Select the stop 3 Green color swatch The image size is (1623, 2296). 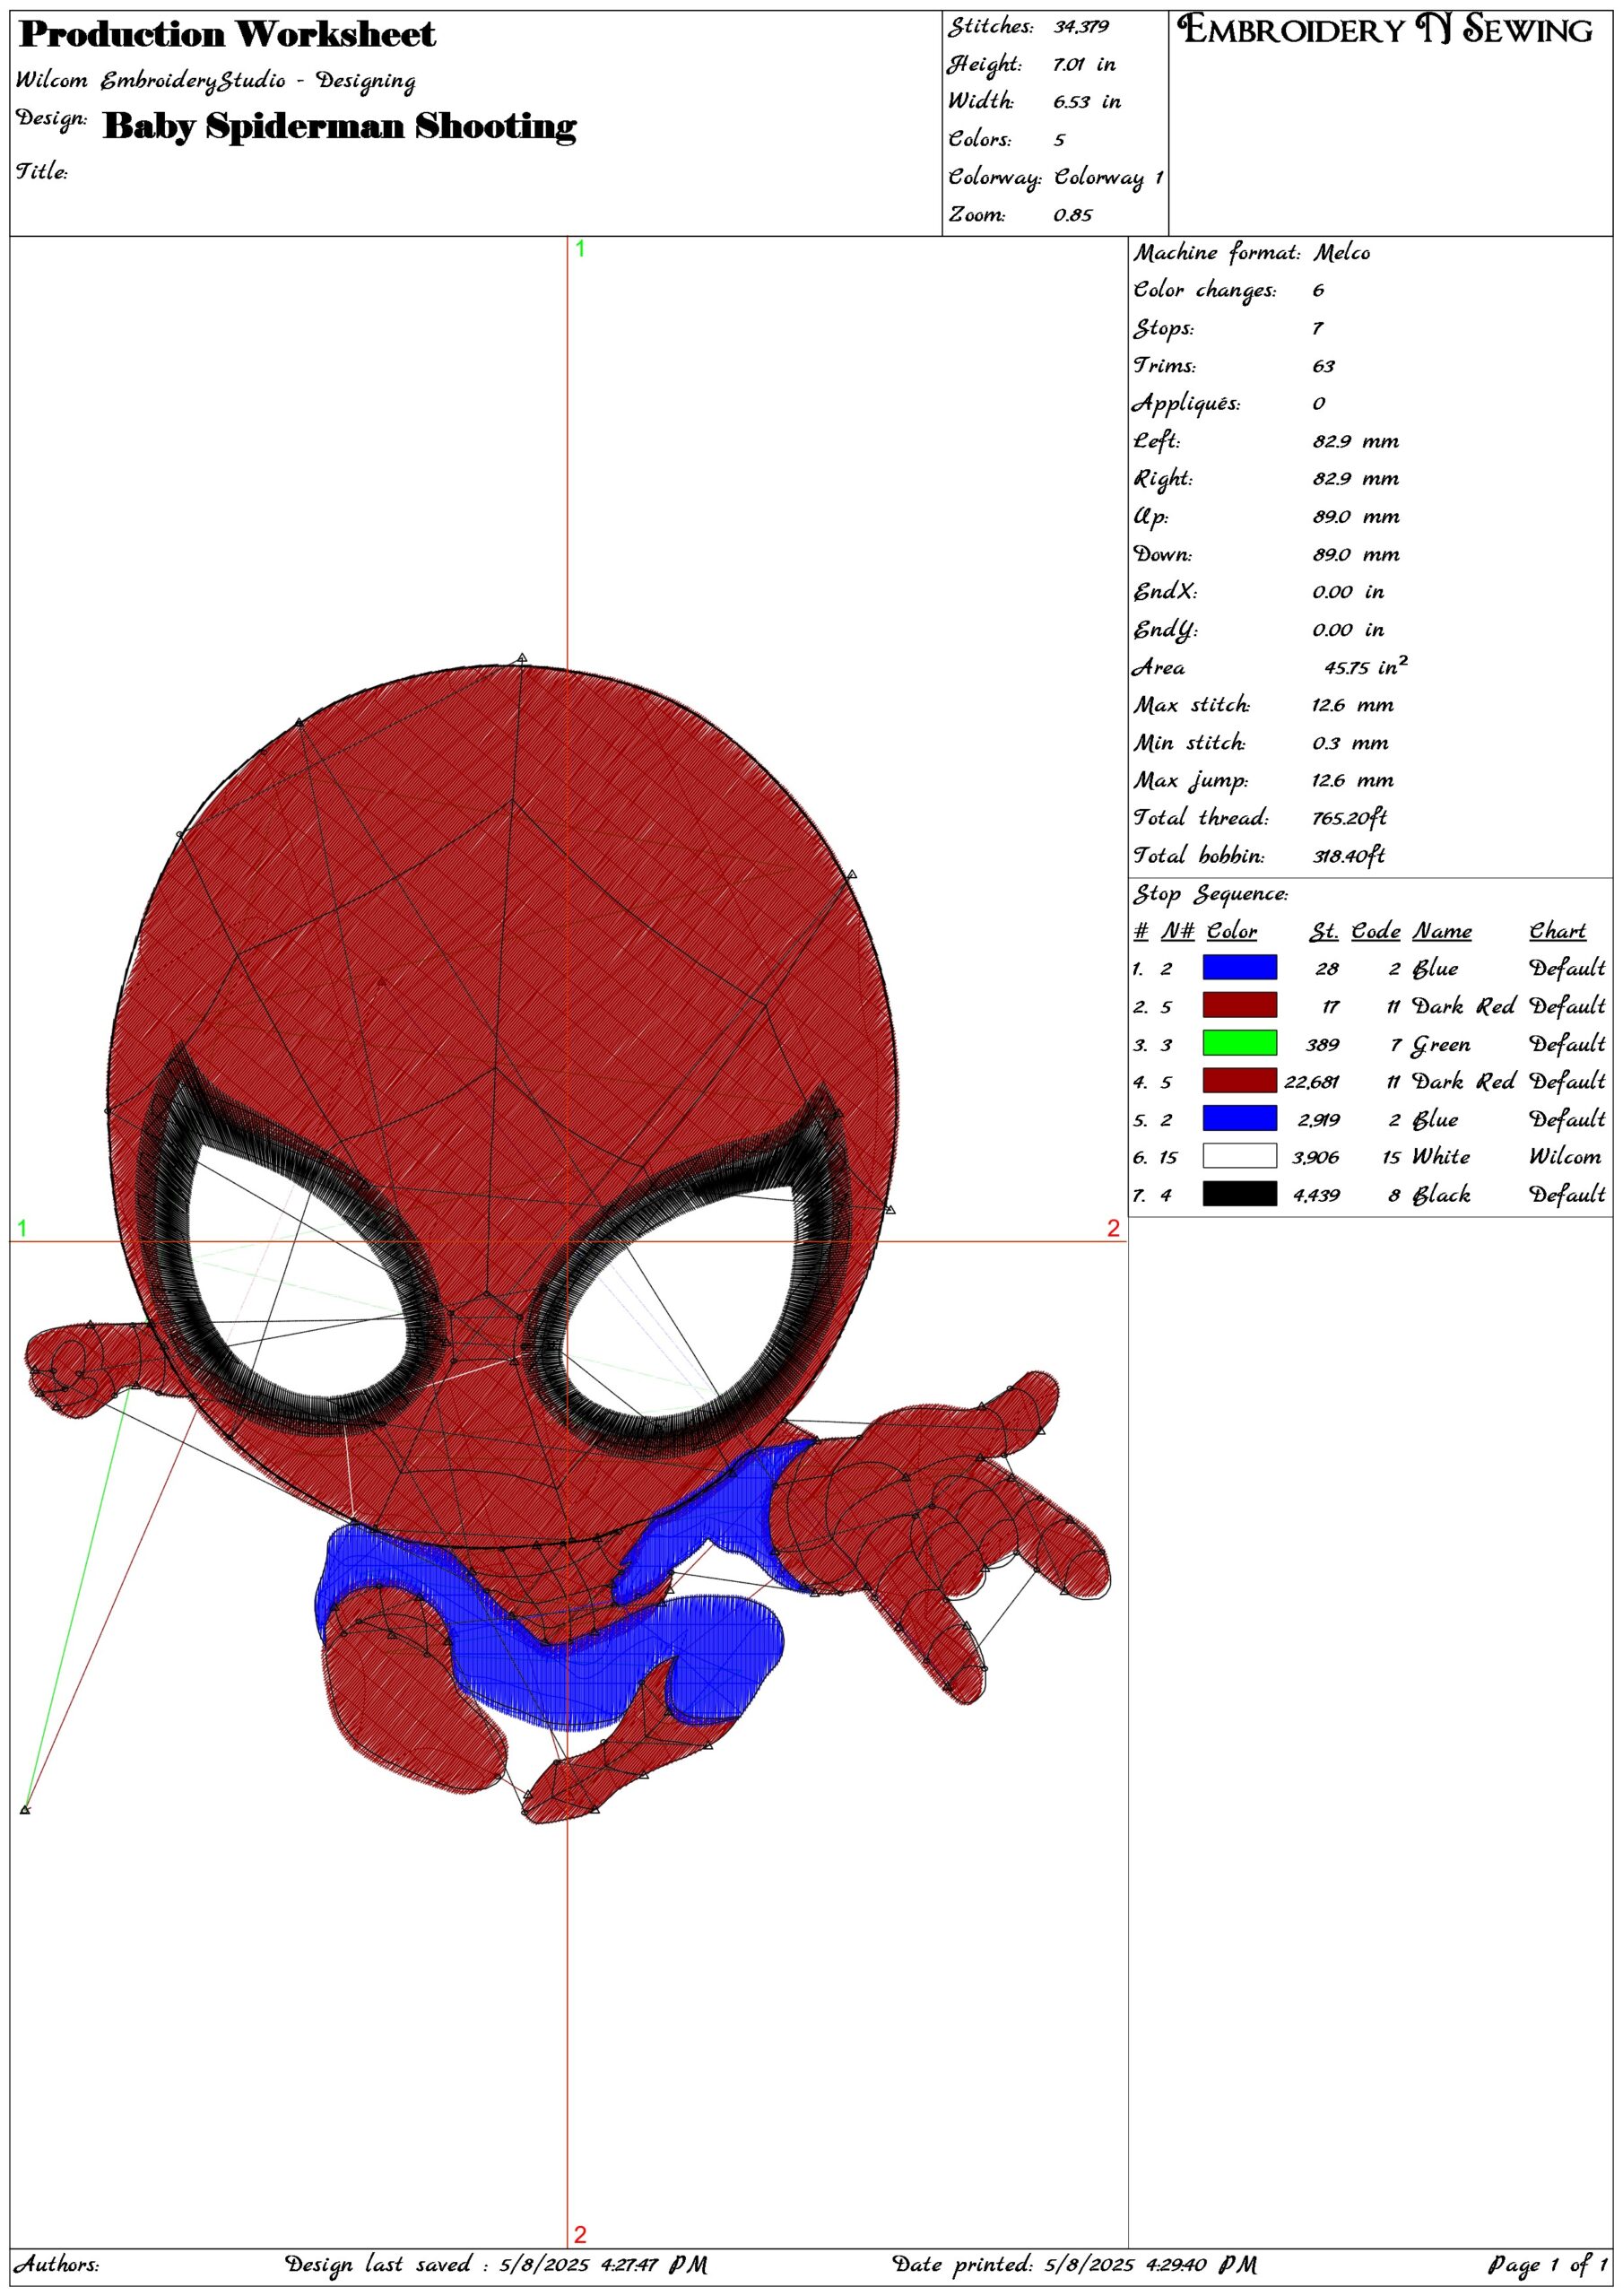click(1239, 1043)
